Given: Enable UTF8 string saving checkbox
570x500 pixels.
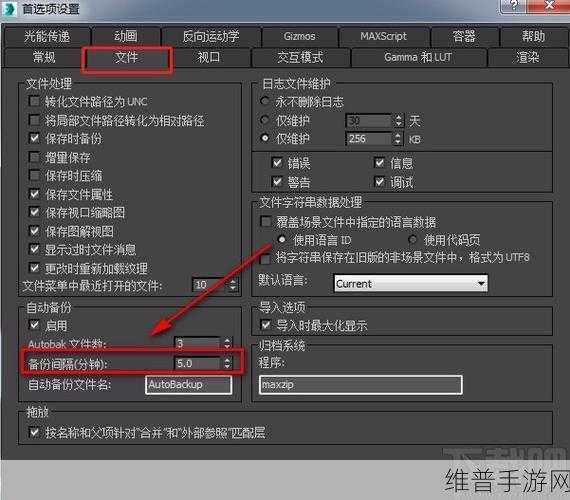Looking at the screenshot, I should pyautogui.click(x=266, y=259).
